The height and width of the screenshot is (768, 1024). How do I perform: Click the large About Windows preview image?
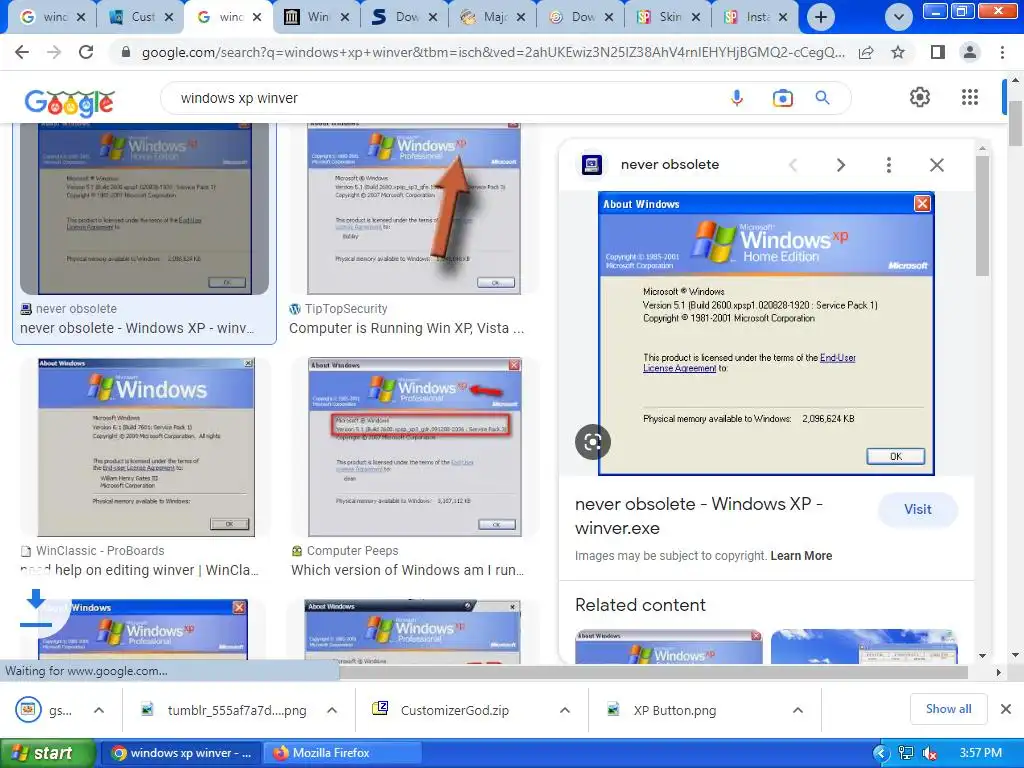coord(766,333)
